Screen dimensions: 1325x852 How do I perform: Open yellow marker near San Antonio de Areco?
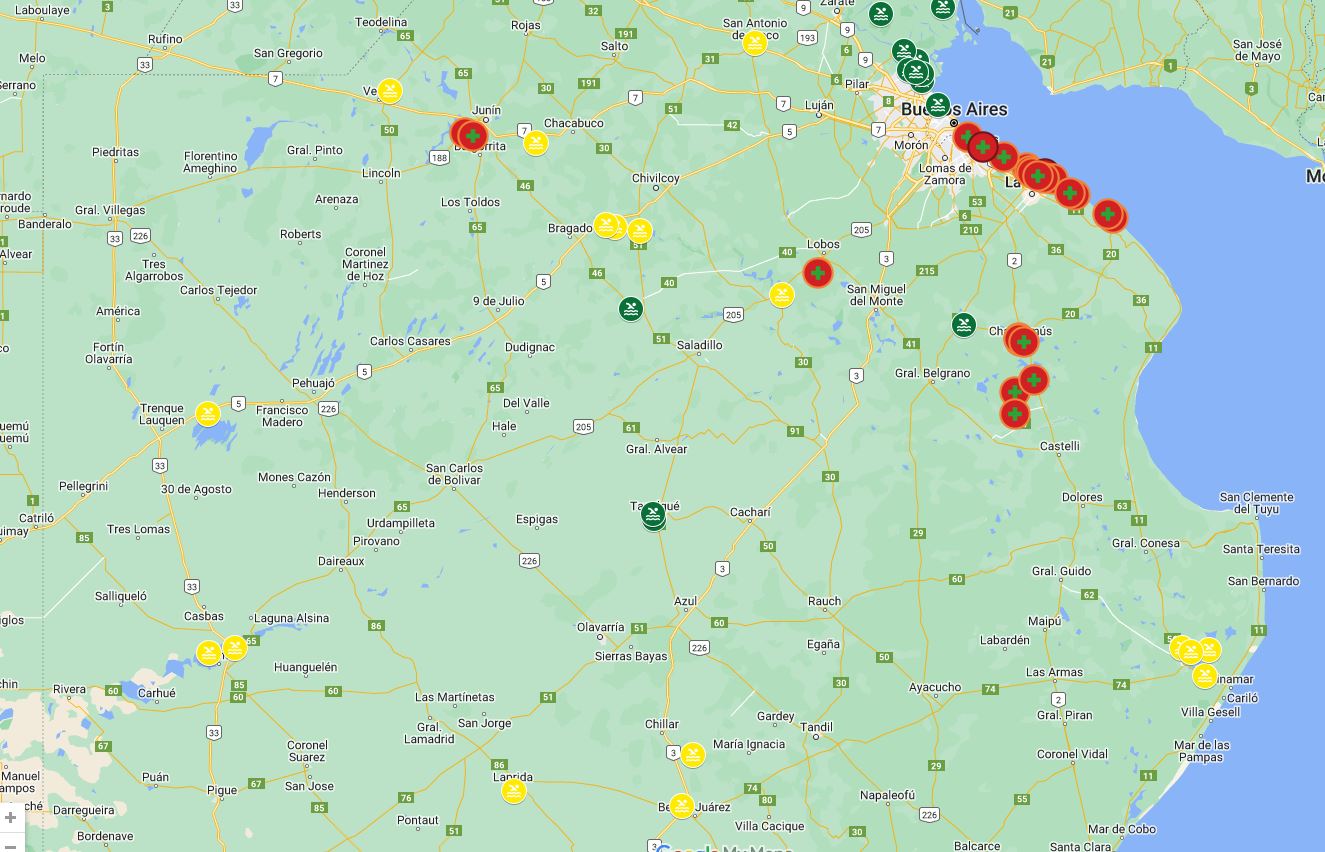tap(755, 43)
